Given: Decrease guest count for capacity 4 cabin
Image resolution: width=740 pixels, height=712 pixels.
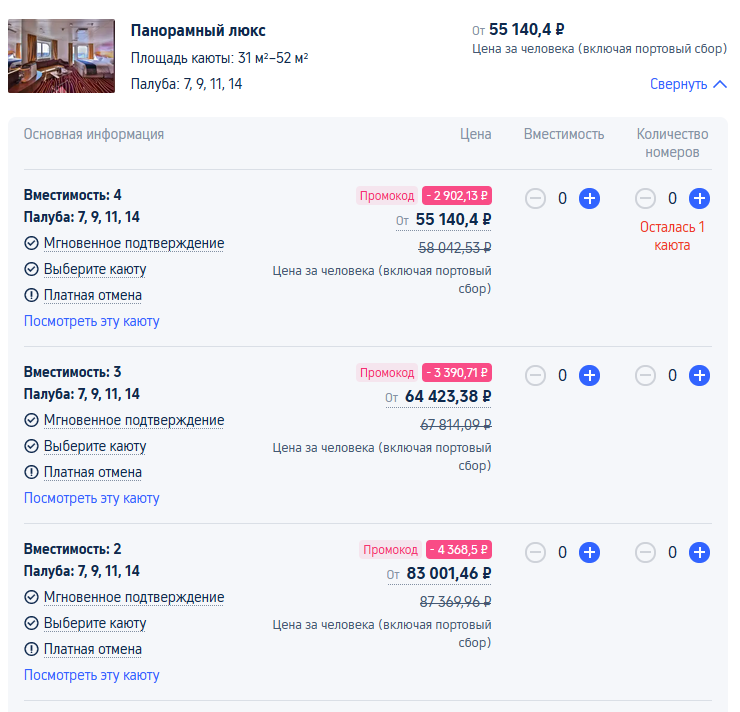Looking at the screenshot, I should click(x=535, y=198).
